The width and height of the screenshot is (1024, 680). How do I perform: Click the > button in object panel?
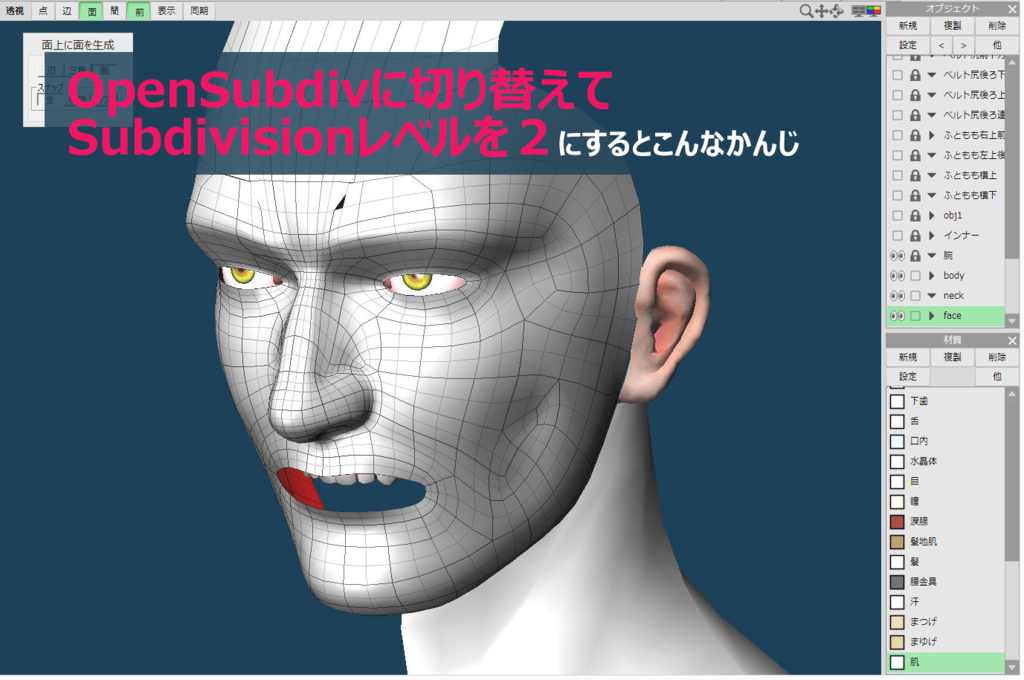tap(963, 45)
